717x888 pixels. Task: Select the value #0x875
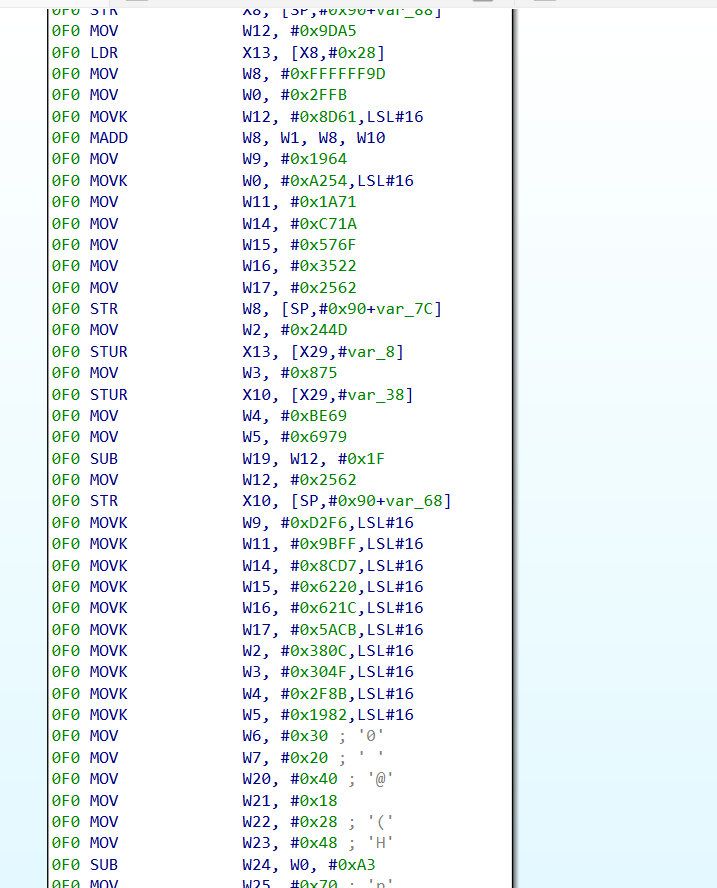(x=309, y=373)
